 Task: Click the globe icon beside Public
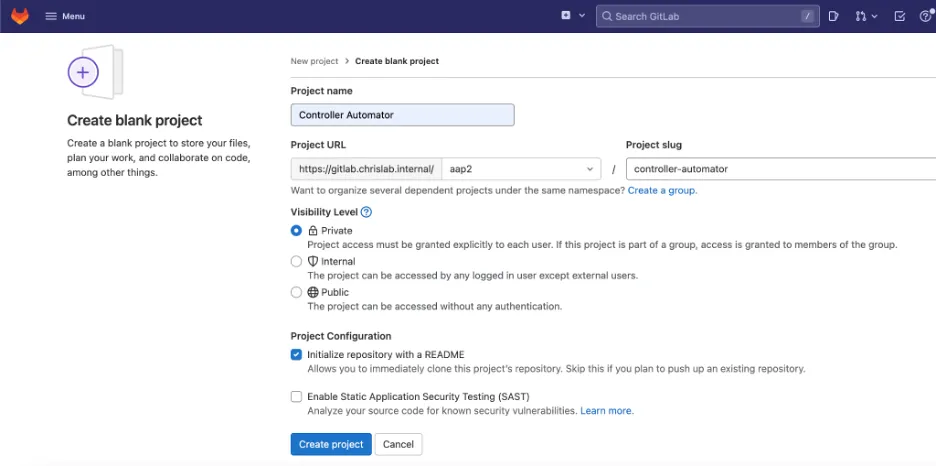click(x=313, y=292)
